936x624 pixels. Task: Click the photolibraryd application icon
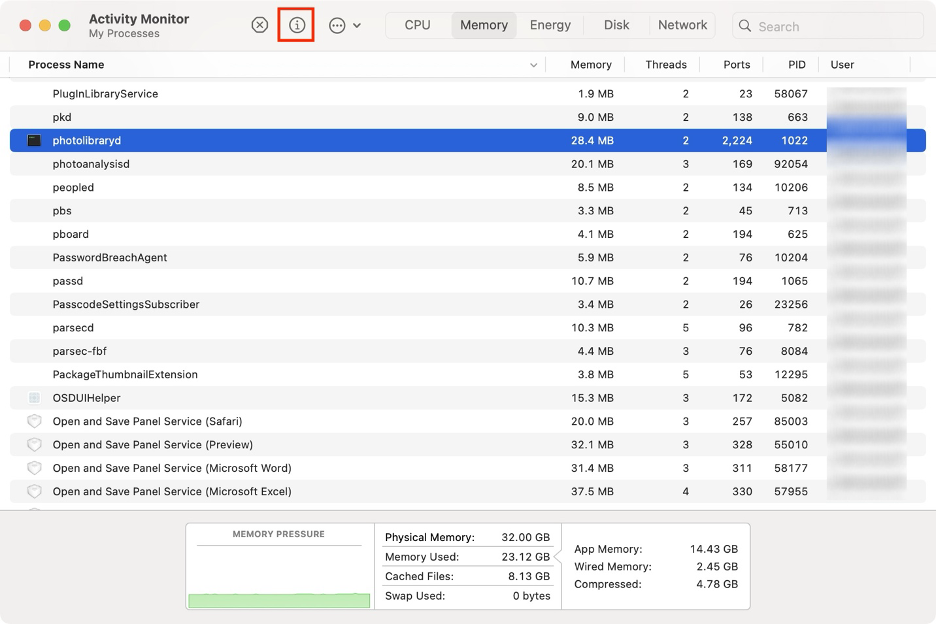click(x=33, y=140)
